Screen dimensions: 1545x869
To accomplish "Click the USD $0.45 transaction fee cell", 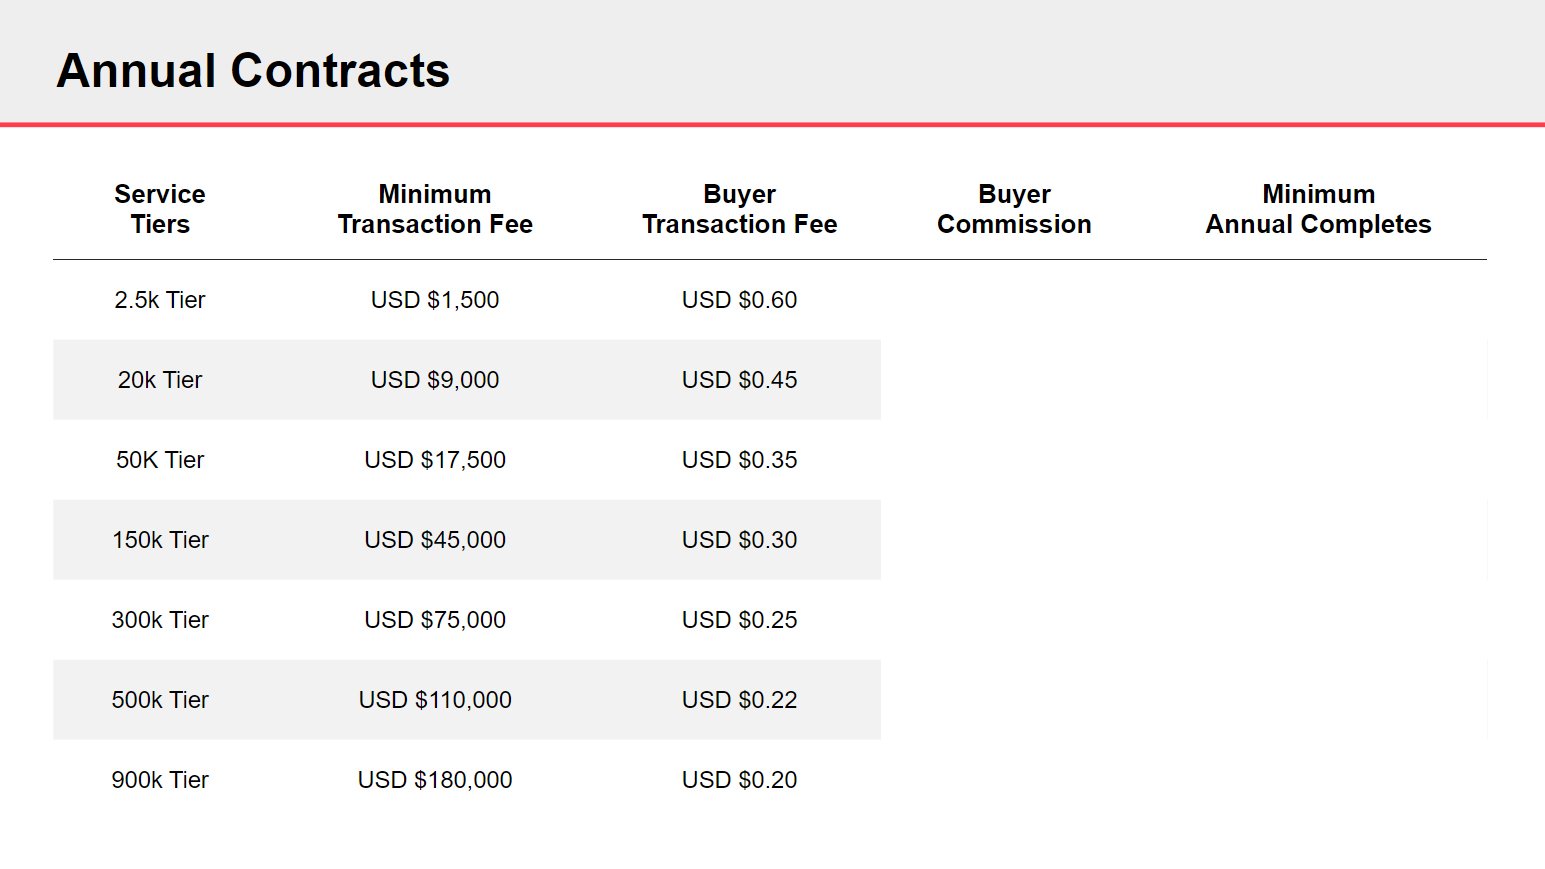I will click(x=739, y=380).
